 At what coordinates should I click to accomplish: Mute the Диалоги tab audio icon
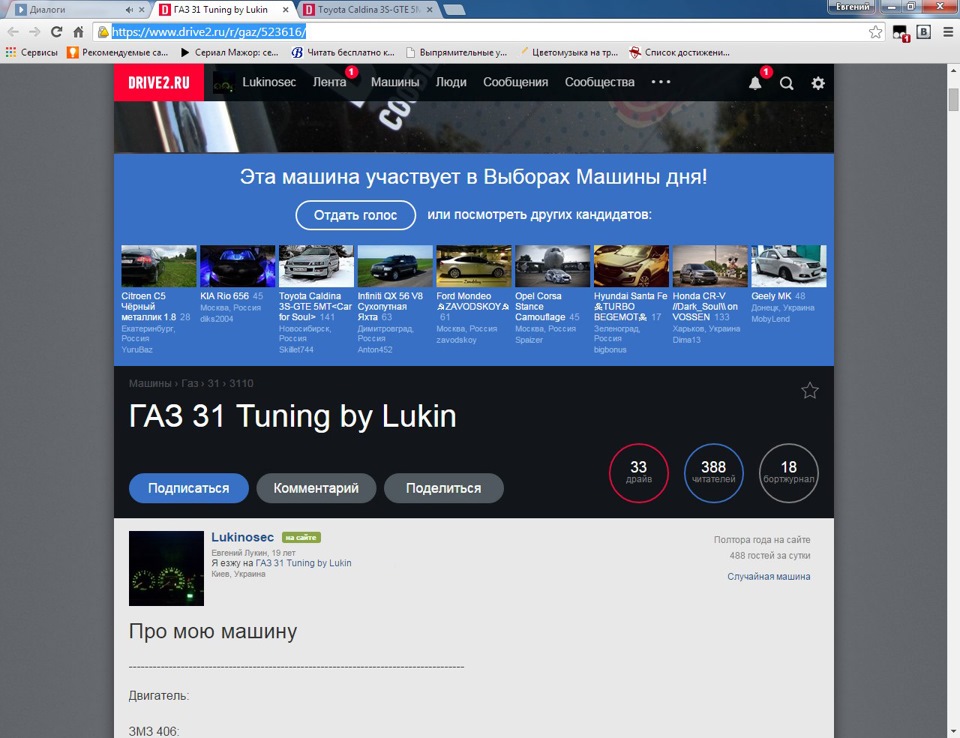pos(129,10)
